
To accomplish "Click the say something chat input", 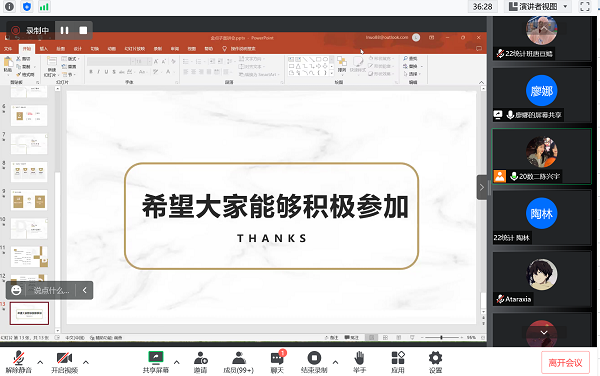I will (51, 290).
